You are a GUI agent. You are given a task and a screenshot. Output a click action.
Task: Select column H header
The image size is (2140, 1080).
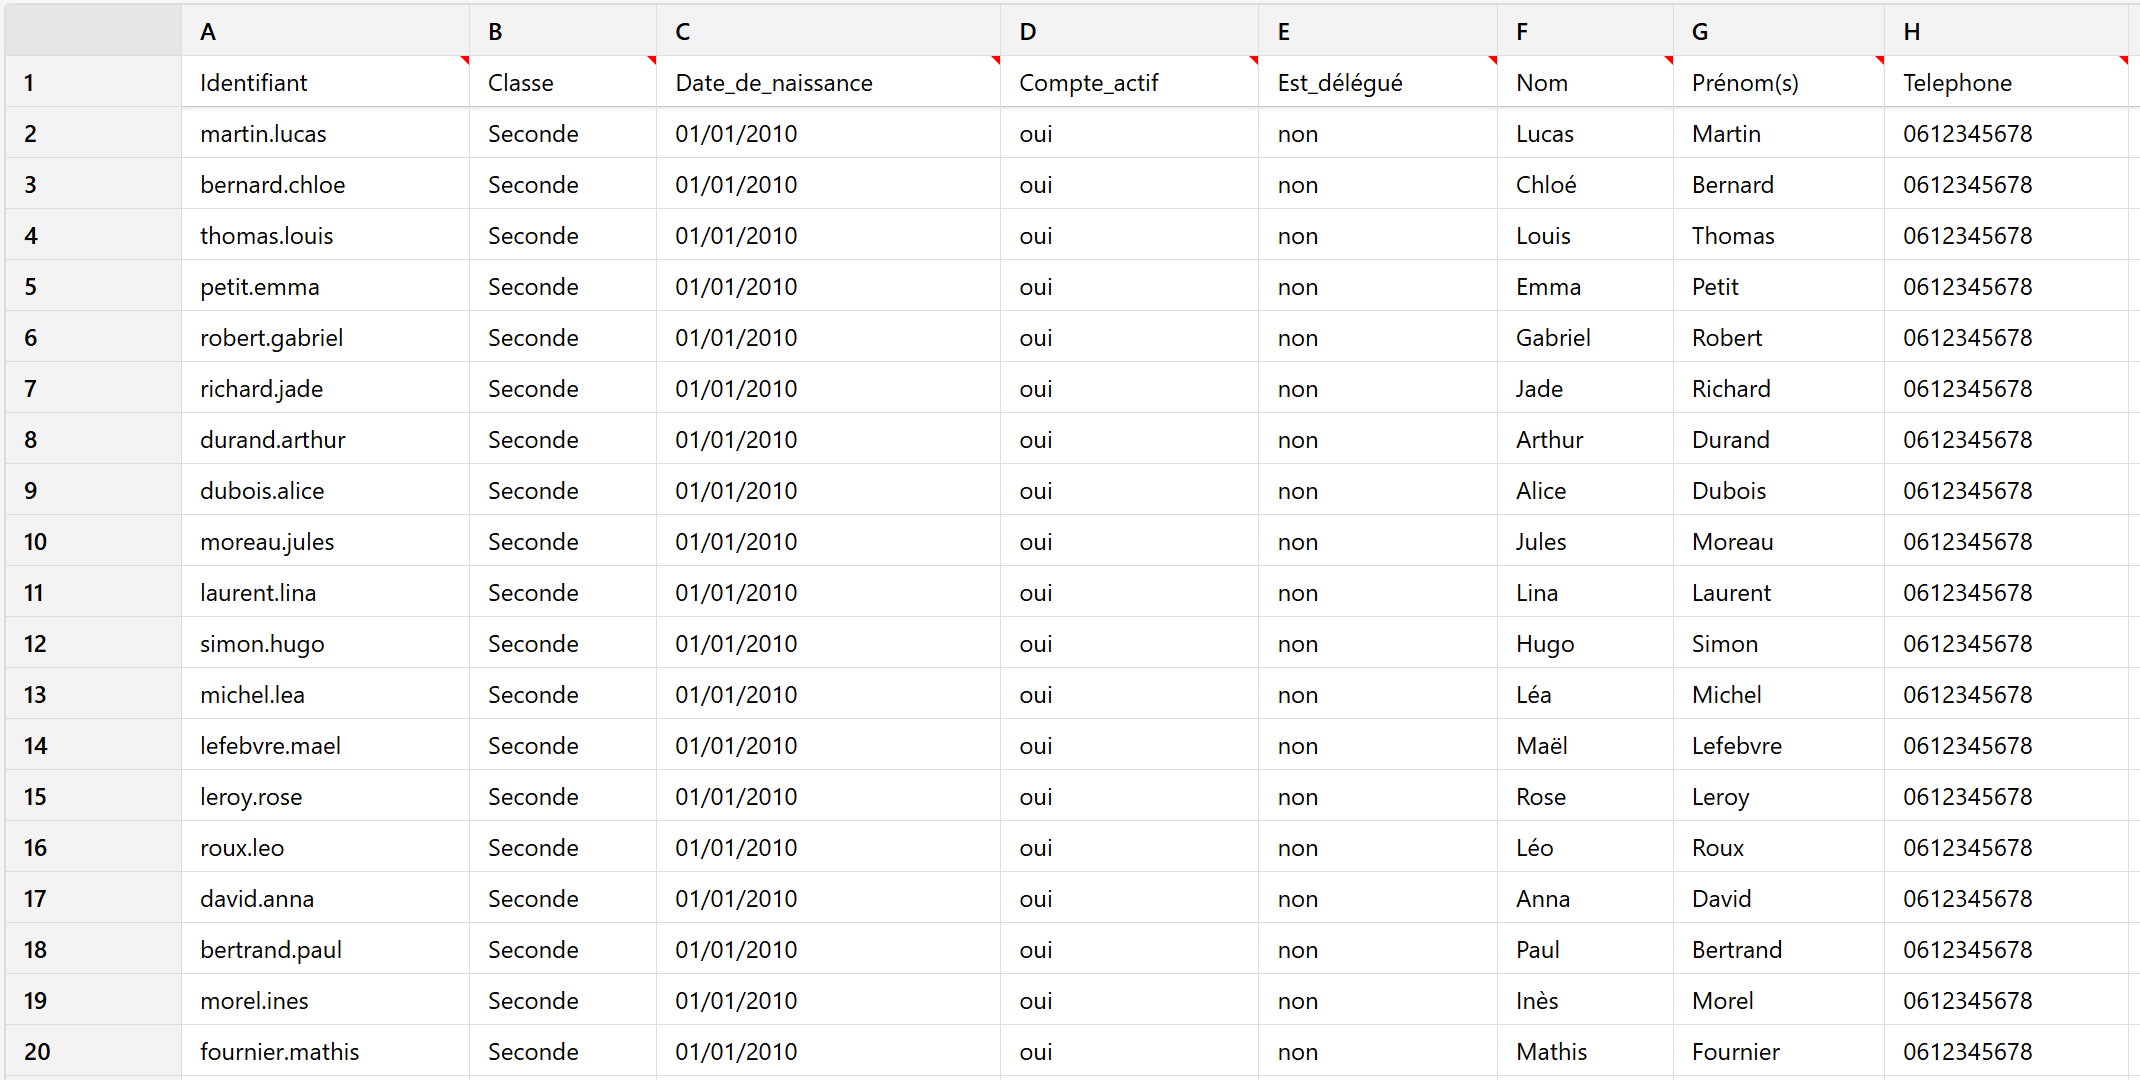[2006, 31]
